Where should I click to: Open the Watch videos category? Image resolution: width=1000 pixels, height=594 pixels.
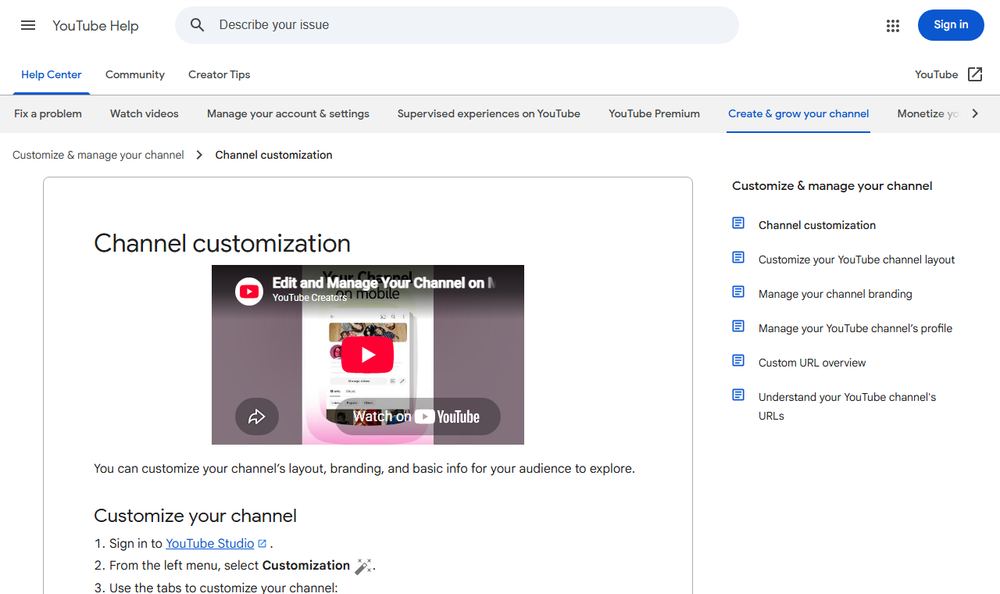[x=144, y=114]
